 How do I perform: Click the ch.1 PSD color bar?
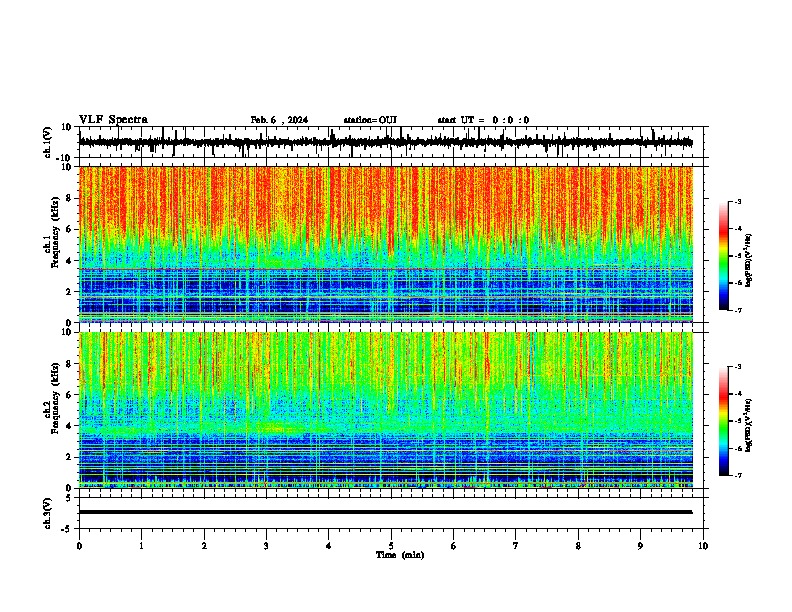724,256
